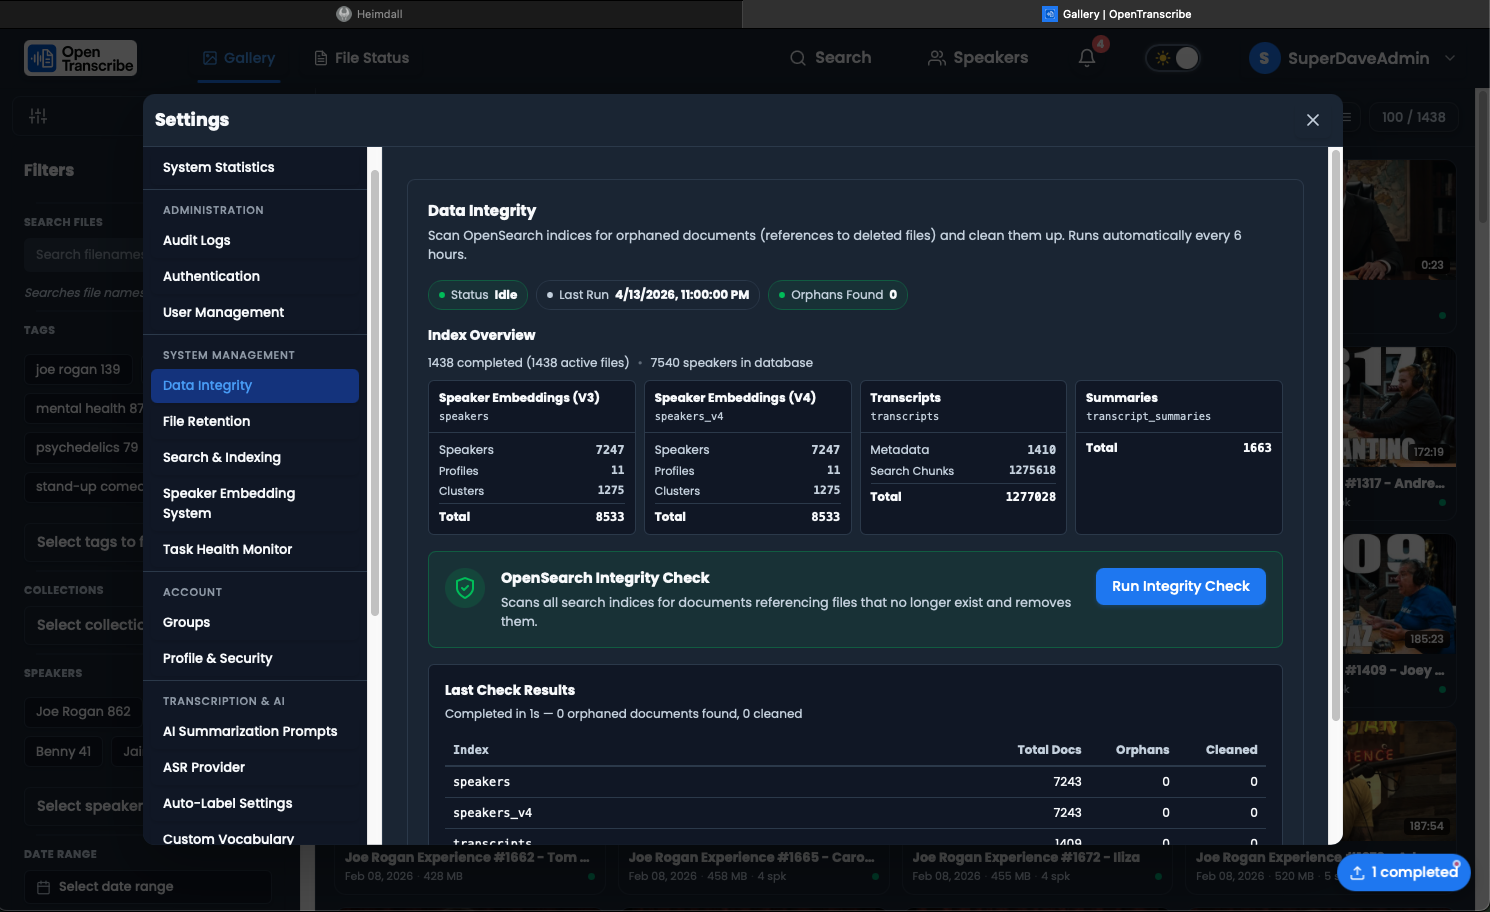
Task: Click the Search magnifier icon
Action: [x=798, y=58]
